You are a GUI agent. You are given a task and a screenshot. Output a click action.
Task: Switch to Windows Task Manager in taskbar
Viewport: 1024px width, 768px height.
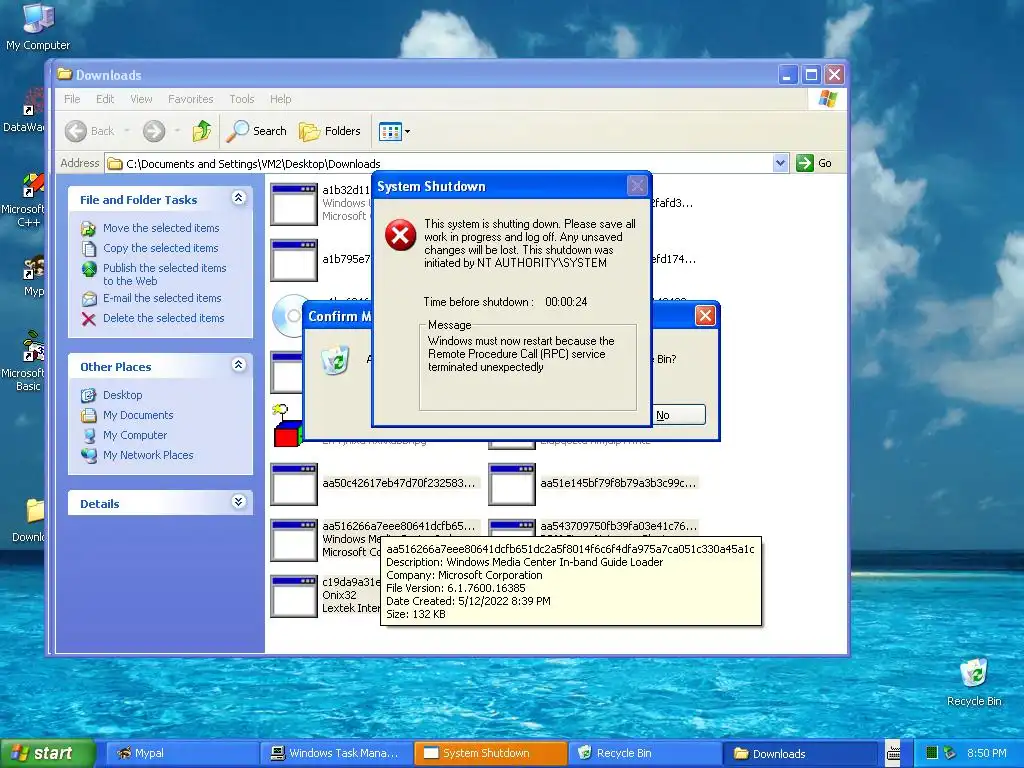coord(335,754)
